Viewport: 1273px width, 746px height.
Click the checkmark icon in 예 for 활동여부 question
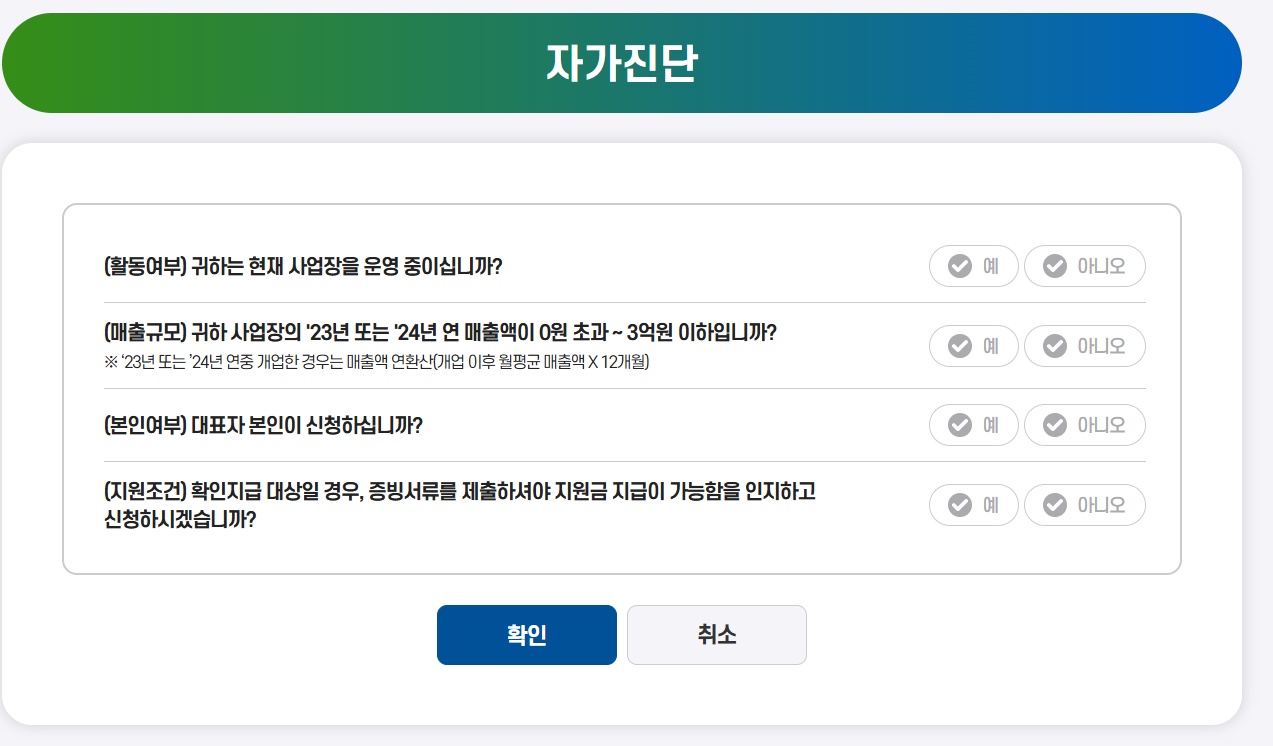(x=958, y=266)
